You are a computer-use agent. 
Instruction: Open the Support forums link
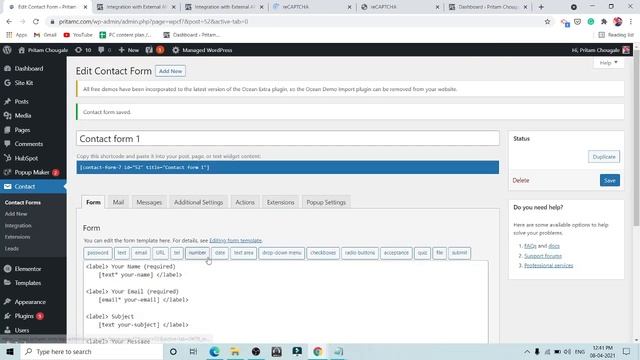click(543, 256)
